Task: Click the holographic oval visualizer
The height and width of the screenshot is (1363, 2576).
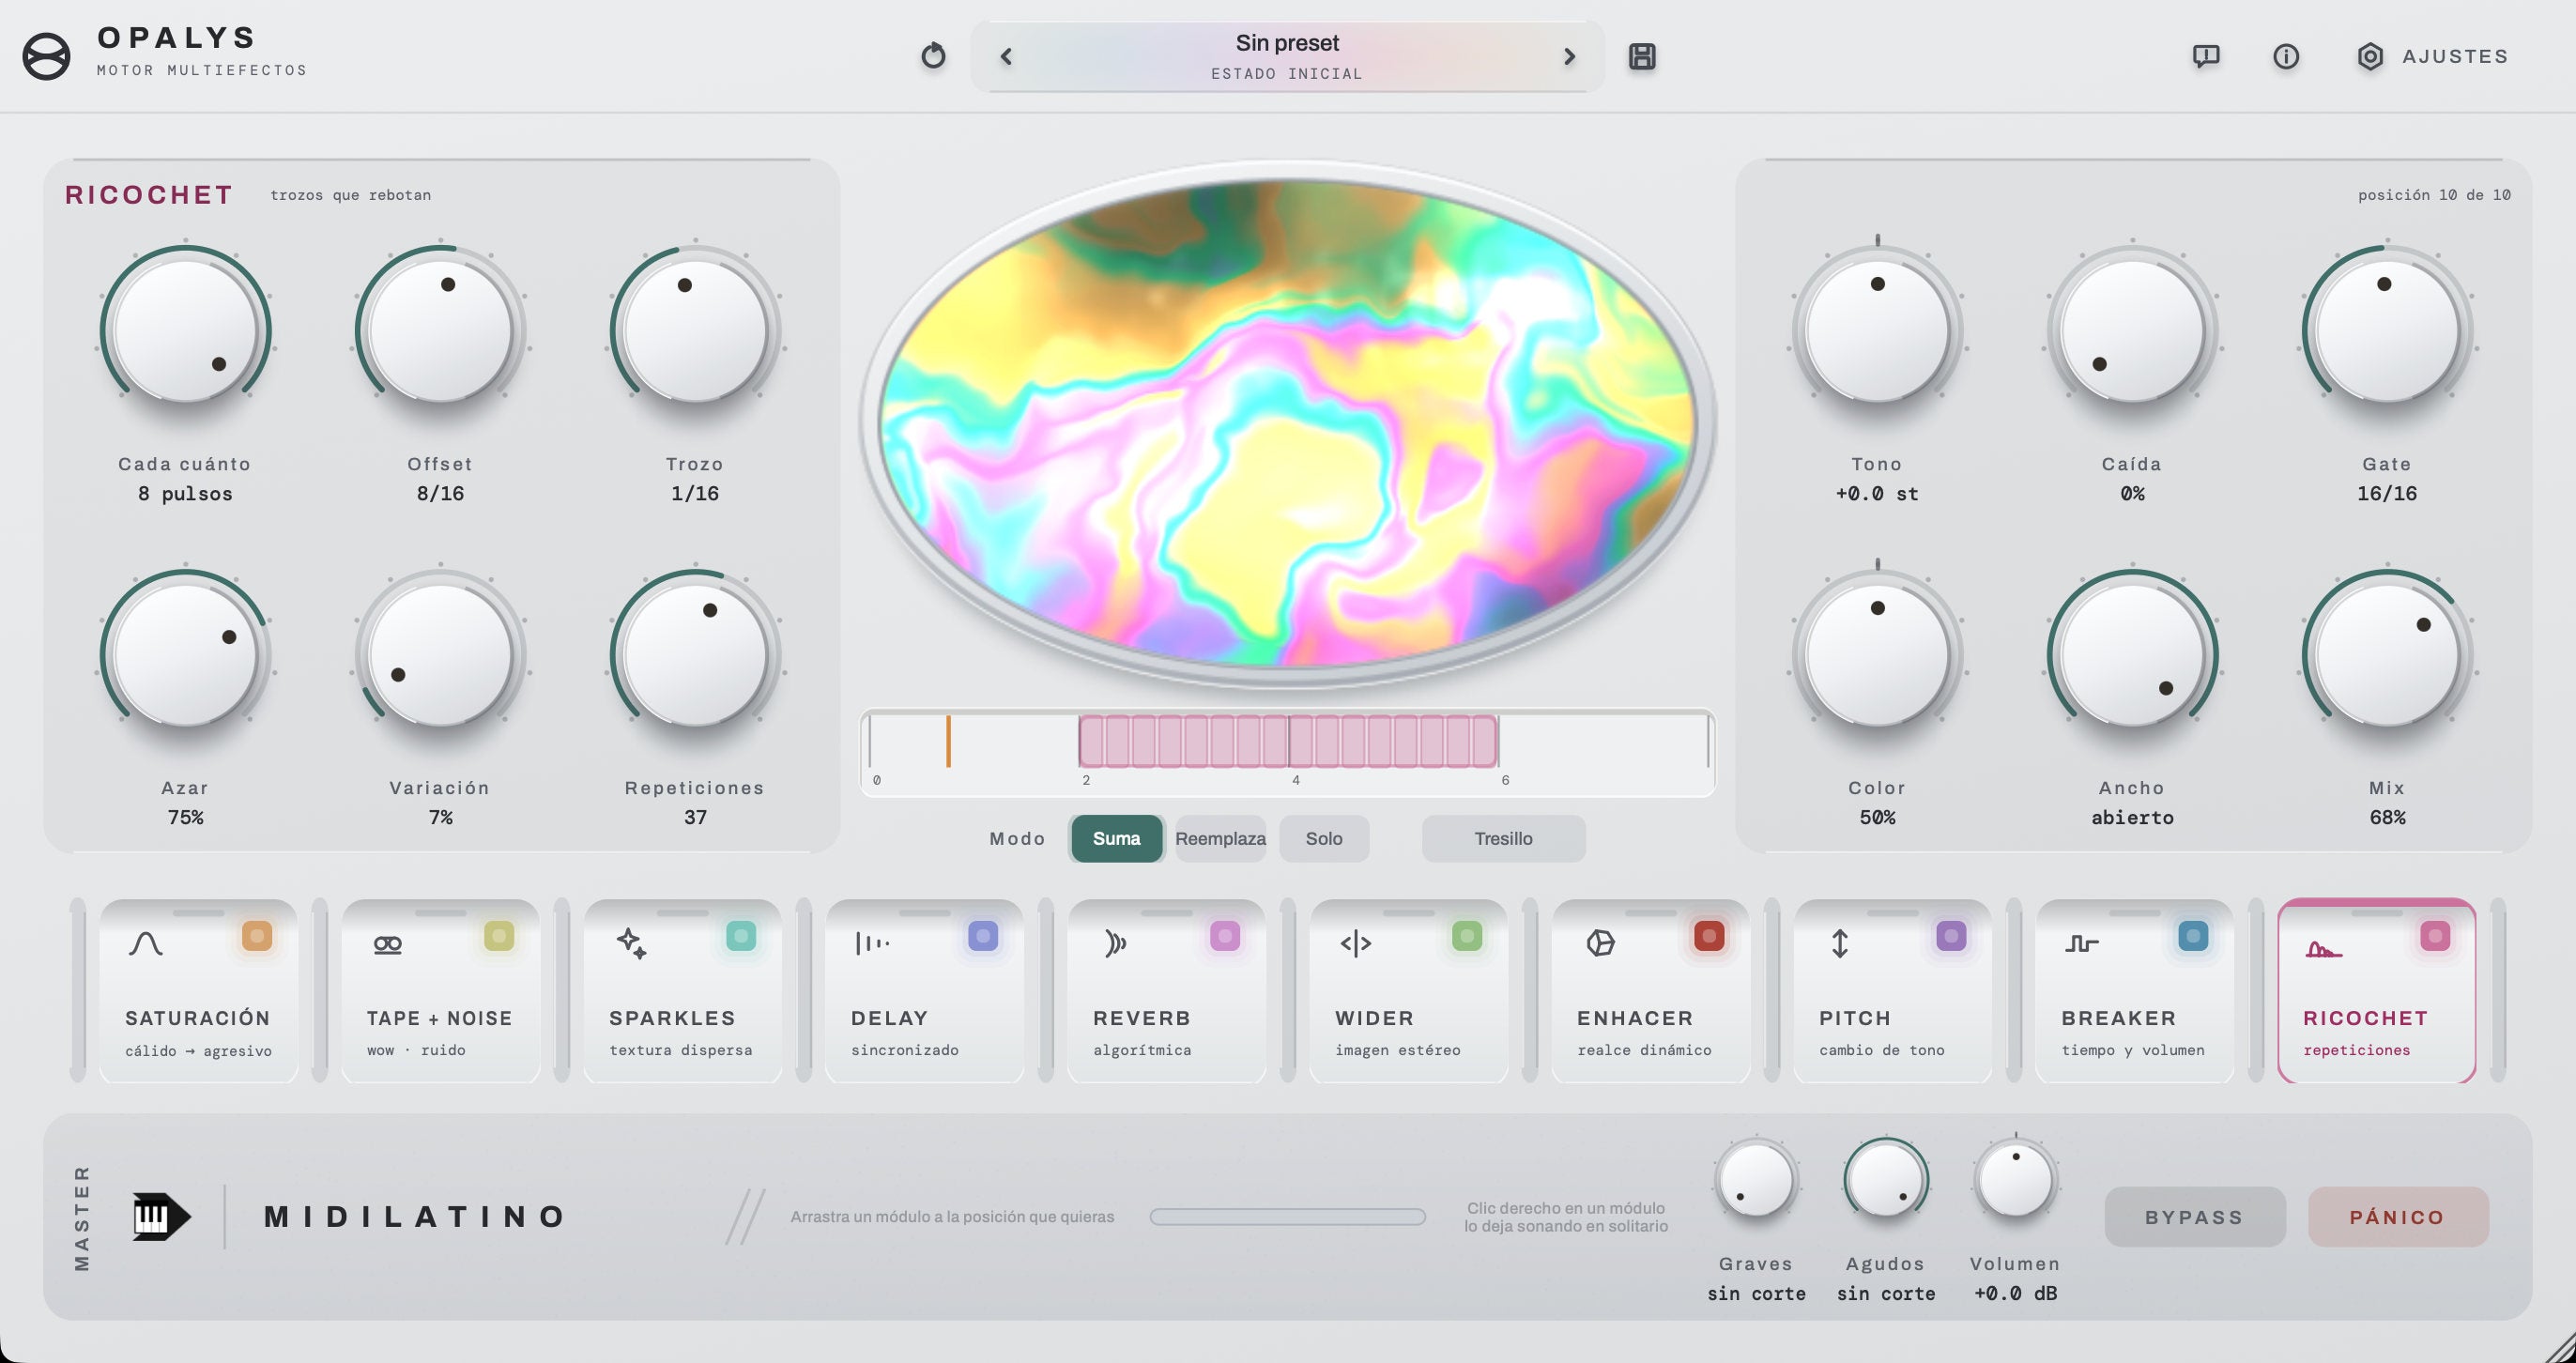Action: click(x=1287, y=423)
